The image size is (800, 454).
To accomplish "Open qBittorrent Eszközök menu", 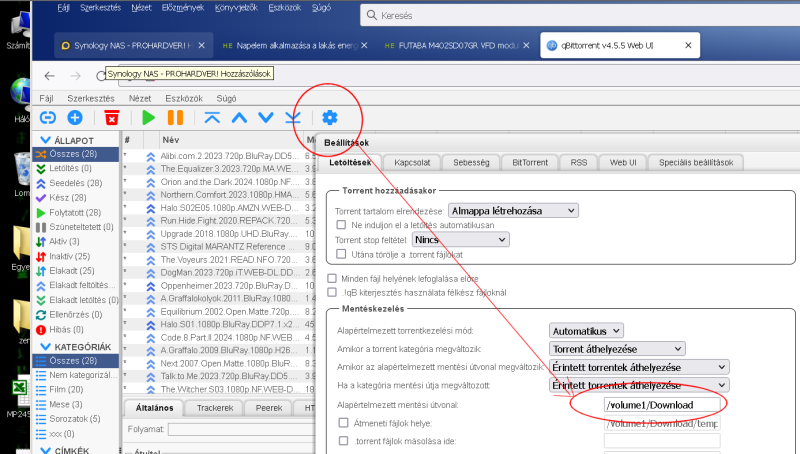I will 184,98.
